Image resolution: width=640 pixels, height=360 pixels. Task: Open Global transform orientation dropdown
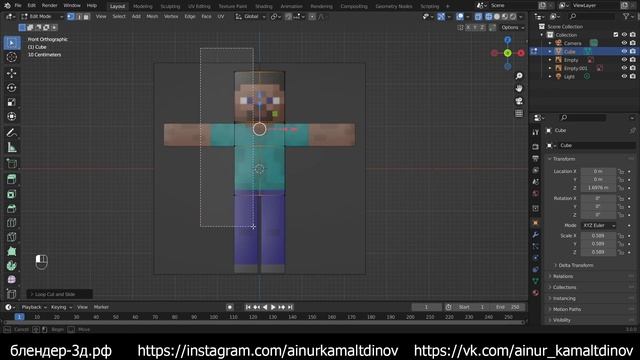(x=251, y=17)
